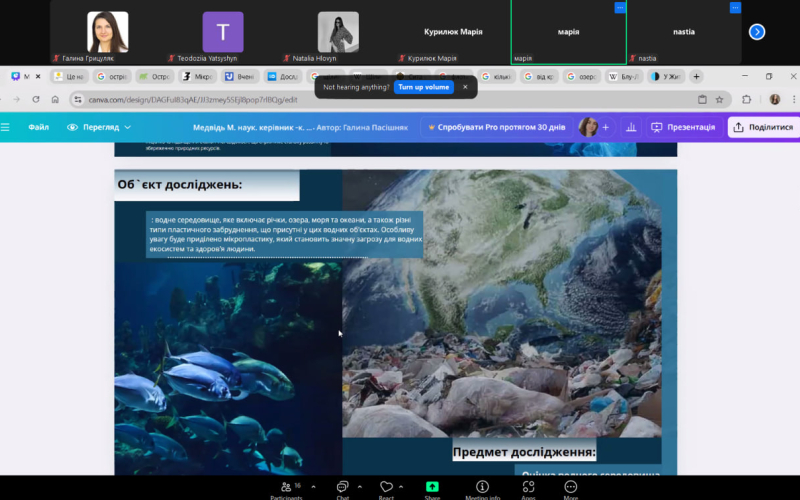Click the 'водне середовище' paragraph text box

285,234
